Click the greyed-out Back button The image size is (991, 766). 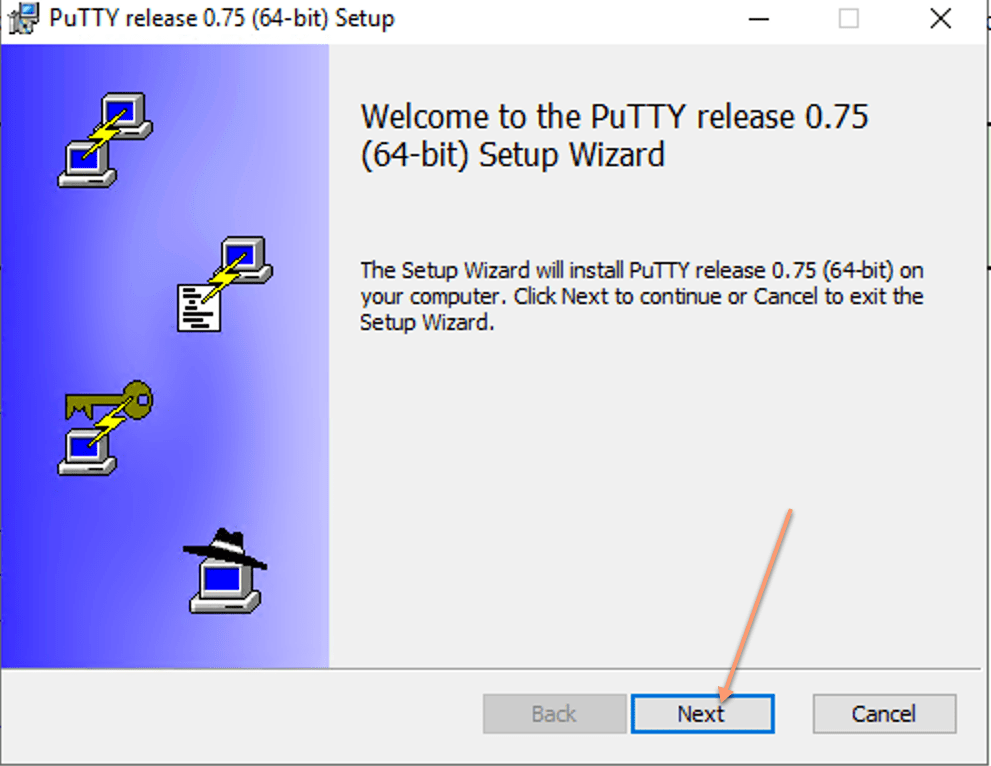point(554,714)
